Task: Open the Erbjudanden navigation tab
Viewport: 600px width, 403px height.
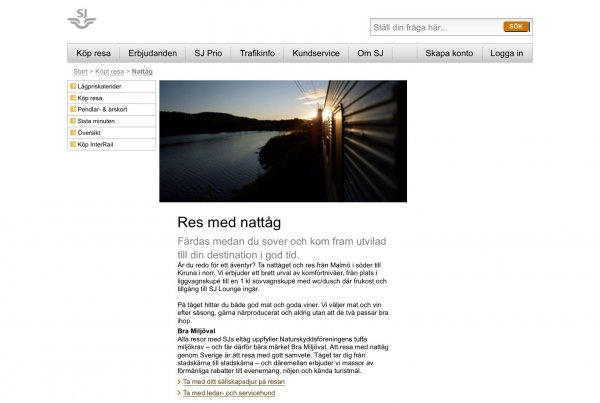Action: (152, 53)
